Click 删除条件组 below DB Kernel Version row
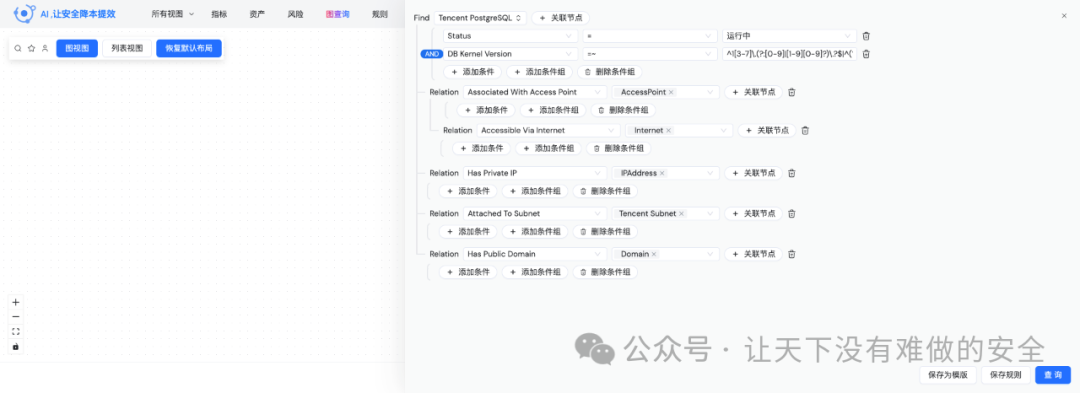This screenshot has width=1080, height=393. point(609,72)
